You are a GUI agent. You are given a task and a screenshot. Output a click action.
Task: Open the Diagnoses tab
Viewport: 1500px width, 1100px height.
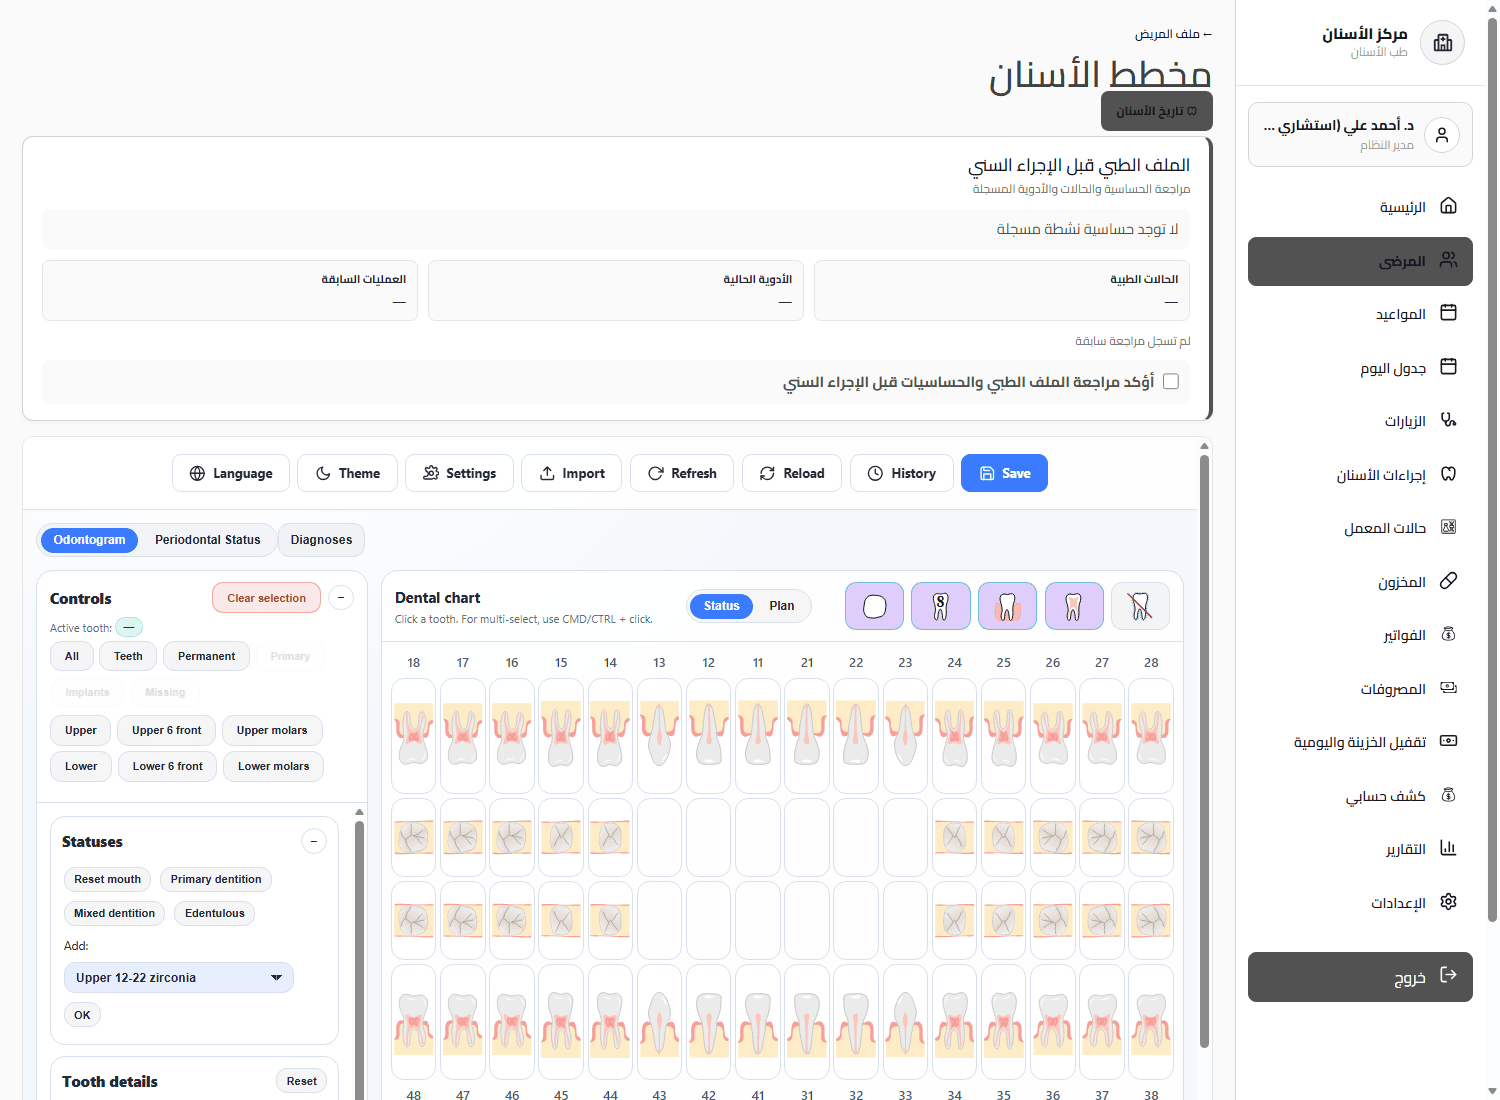pos(321,540)
